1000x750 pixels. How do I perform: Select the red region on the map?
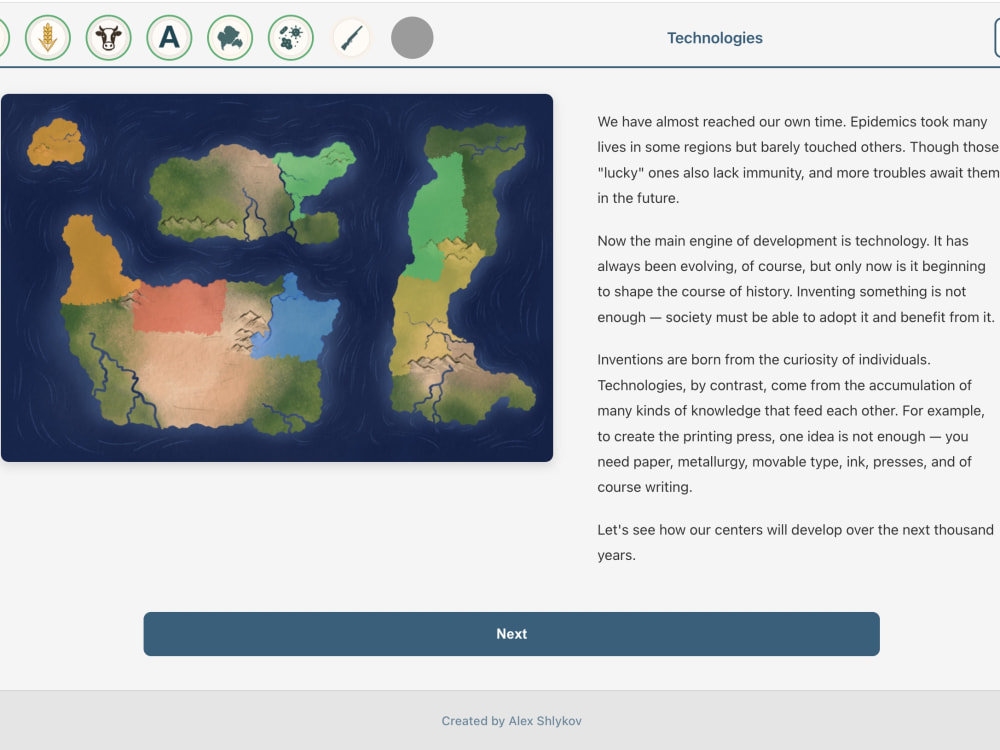point(180,306)
